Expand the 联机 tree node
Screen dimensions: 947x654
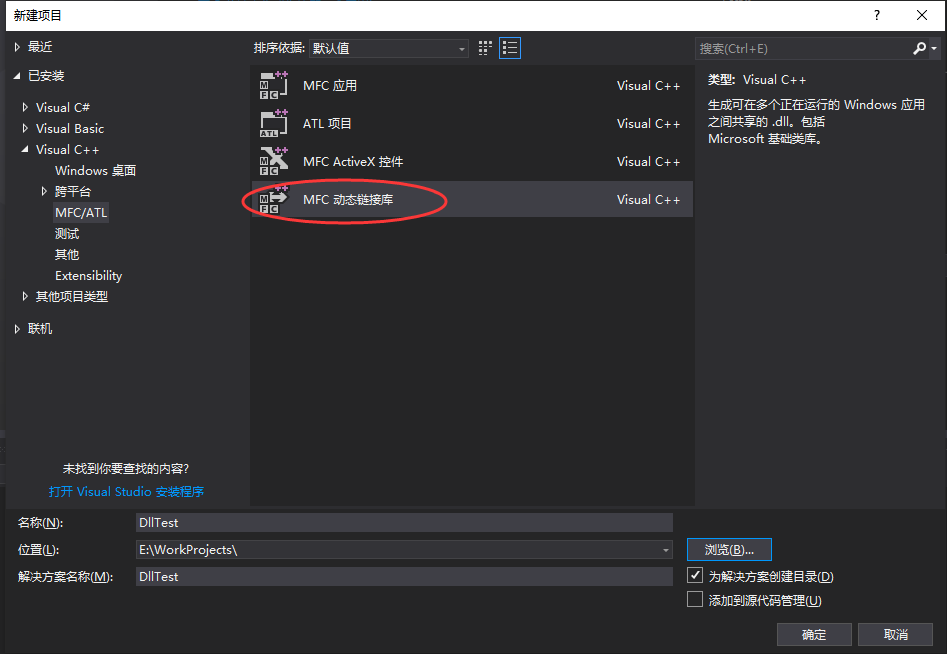[x=17, y=329]
